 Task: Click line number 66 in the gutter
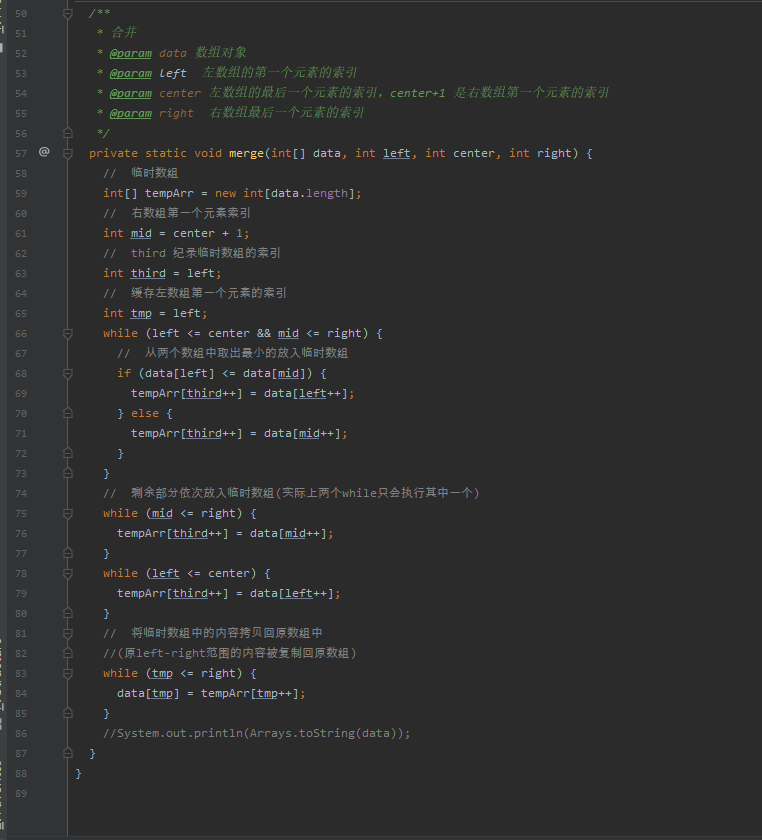point(21,334)
